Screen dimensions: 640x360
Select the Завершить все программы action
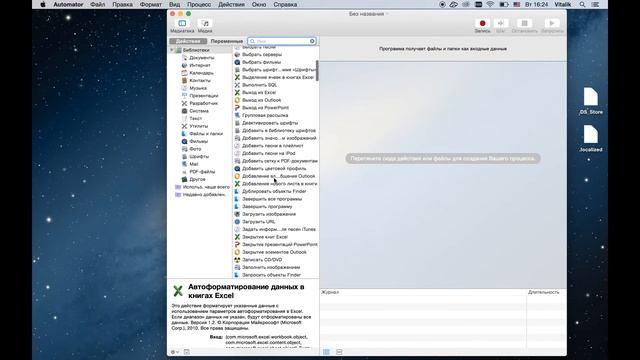click(x=272, y=199)
